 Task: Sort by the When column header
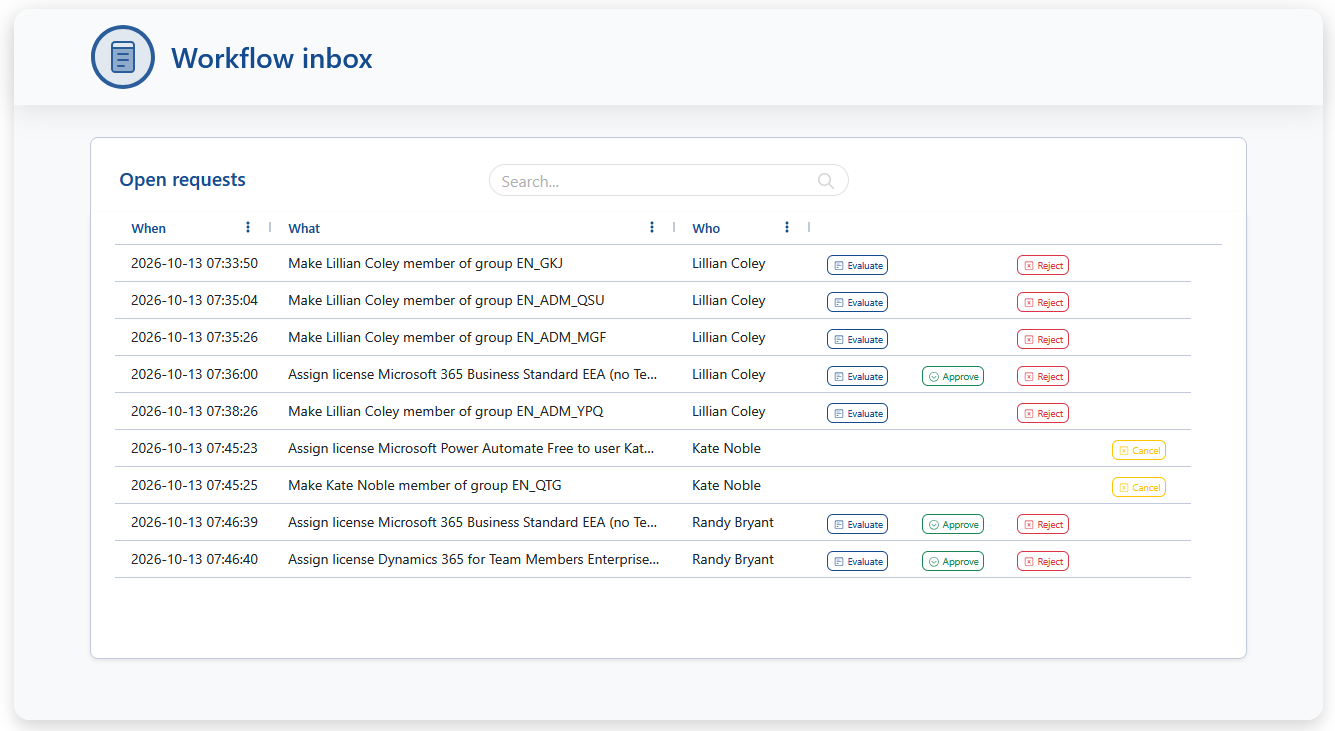click(x=149, y=228)
